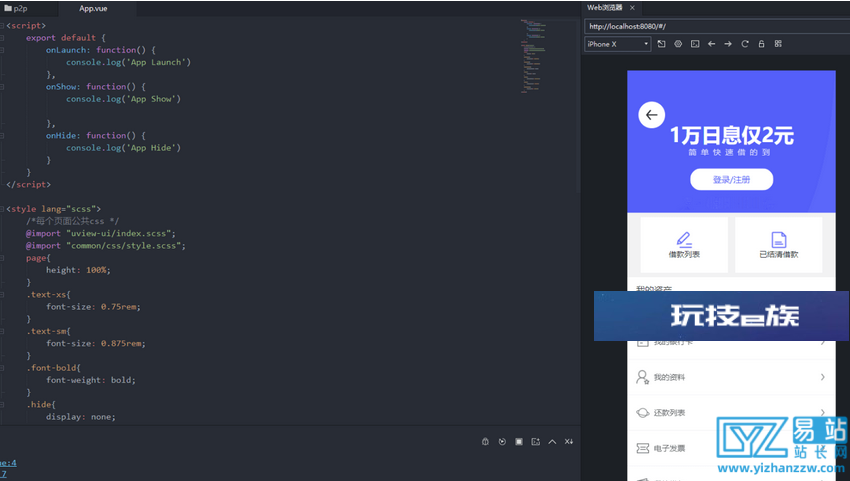This screenshot has height=481, width=850.
Task: Click the rerun icon in console toolbar
Action: pos(502,441)
